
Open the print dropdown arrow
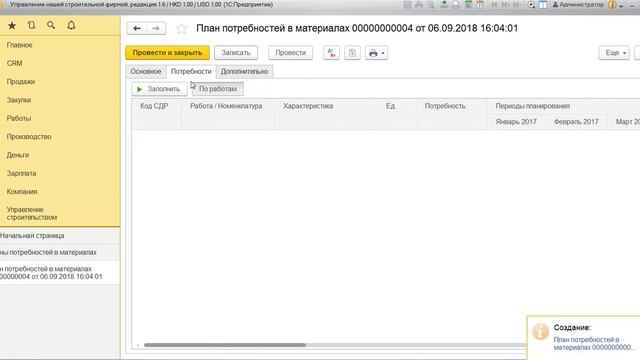(x=383, y=53)
